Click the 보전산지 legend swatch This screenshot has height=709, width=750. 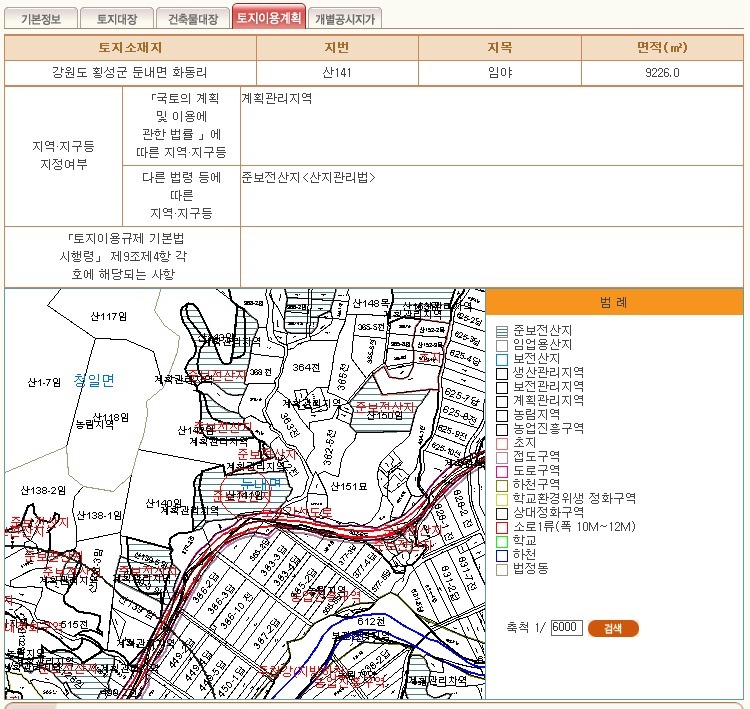pos(502,359)
